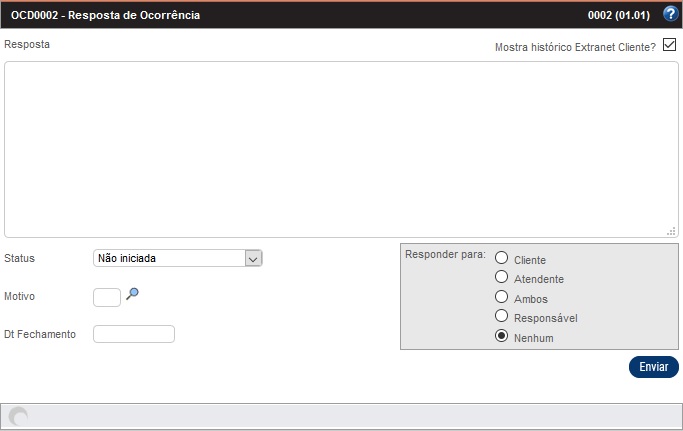The height and width of the screenshot is (431, 683).
Task: Click the empty bottom status bar
Action: coord(350,417)
